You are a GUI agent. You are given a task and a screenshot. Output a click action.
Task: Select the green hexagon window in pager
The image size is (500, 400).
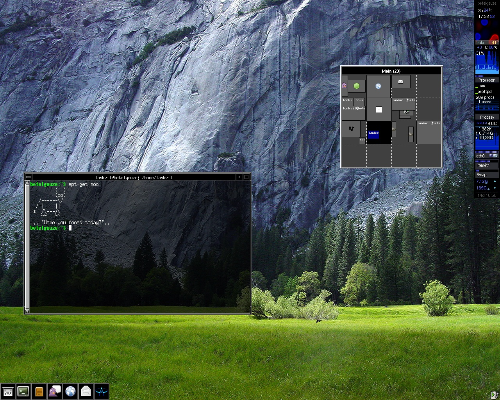[356, 86]
